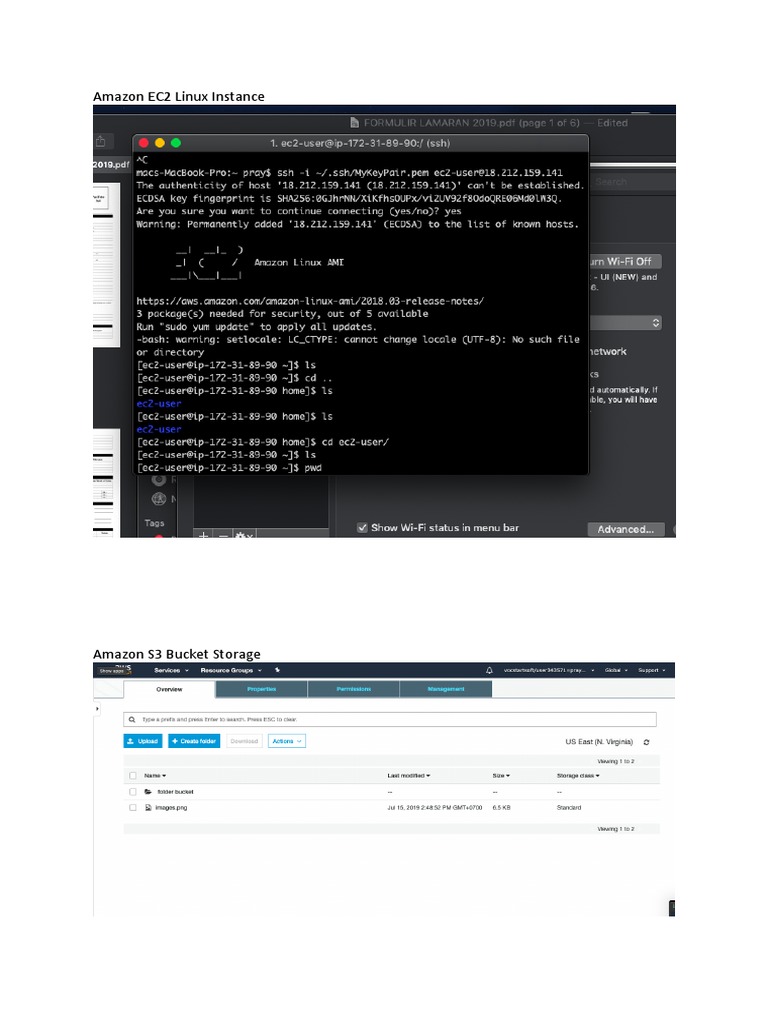Click the Upload button
The image size is (768, 1024).
[x=142, y=741]
